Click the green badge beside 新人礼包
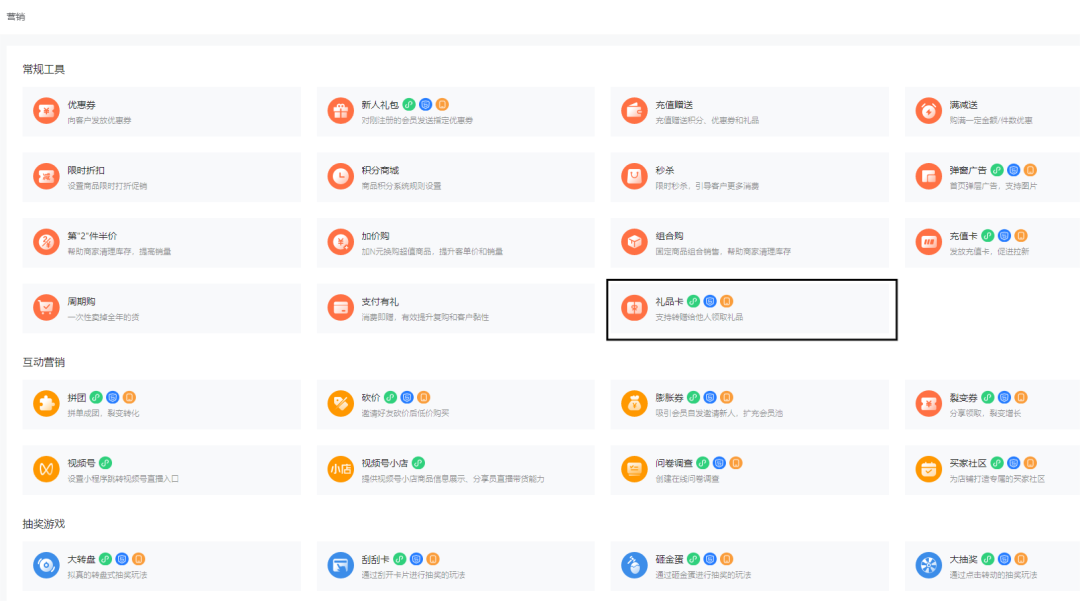 (409, 105)
